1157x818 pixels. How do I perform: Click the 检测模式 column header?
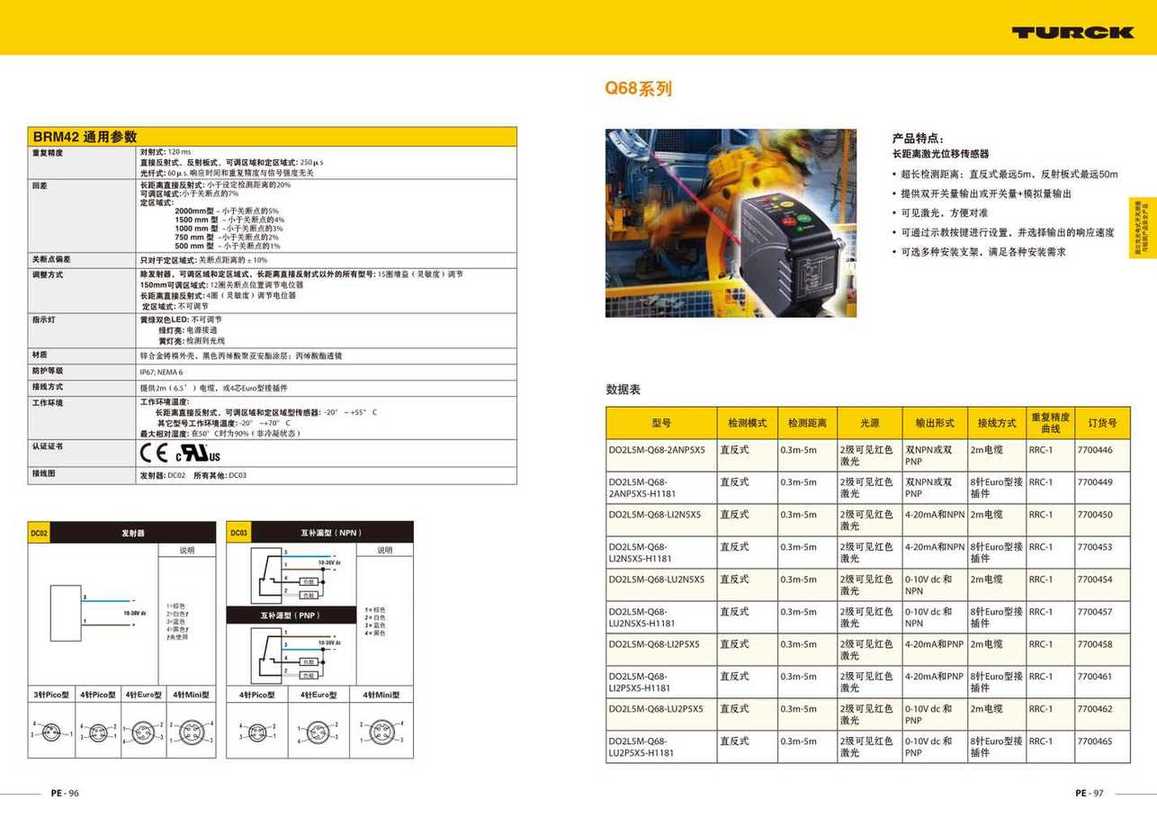[x=747, y=423]
